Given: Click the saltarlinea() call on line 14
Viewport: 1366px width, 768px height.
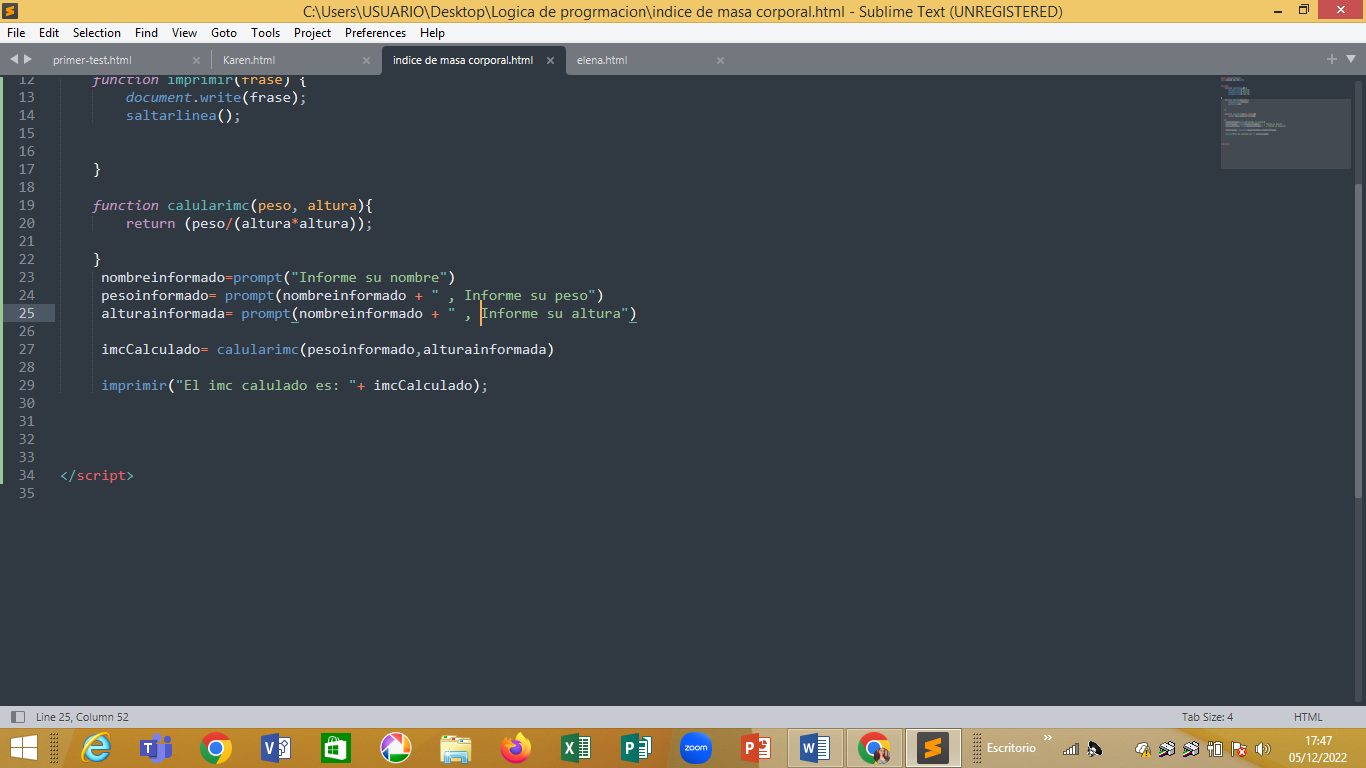Looking at the screenshot, I should (x=184, y=115).
